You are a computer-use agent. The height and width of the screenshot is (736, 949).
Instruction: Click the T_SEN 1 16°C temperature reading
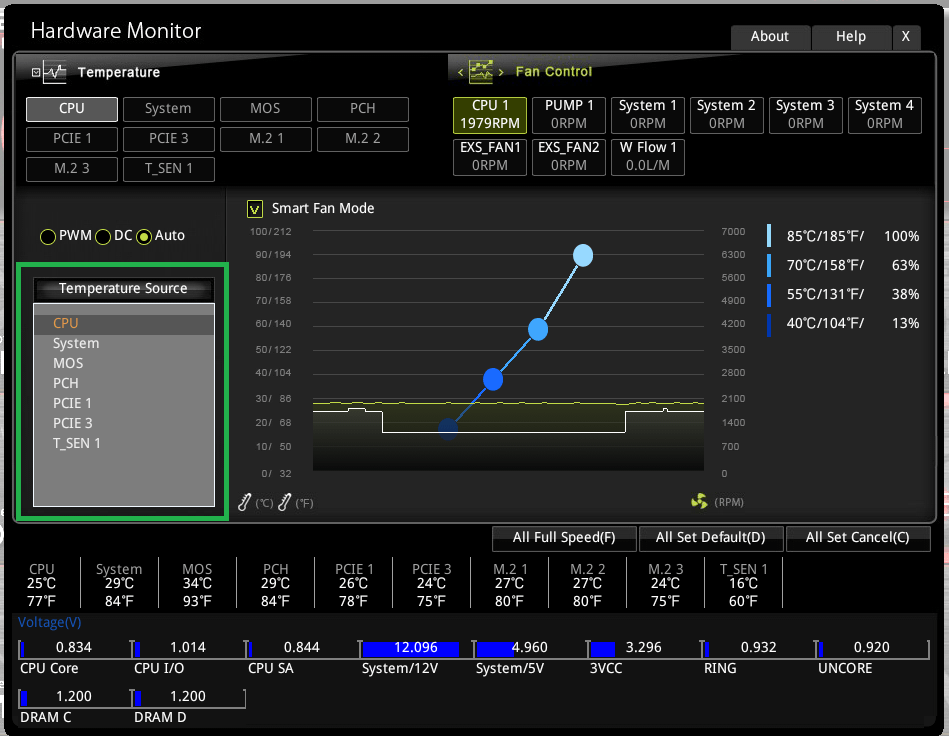tap(743, 585)
